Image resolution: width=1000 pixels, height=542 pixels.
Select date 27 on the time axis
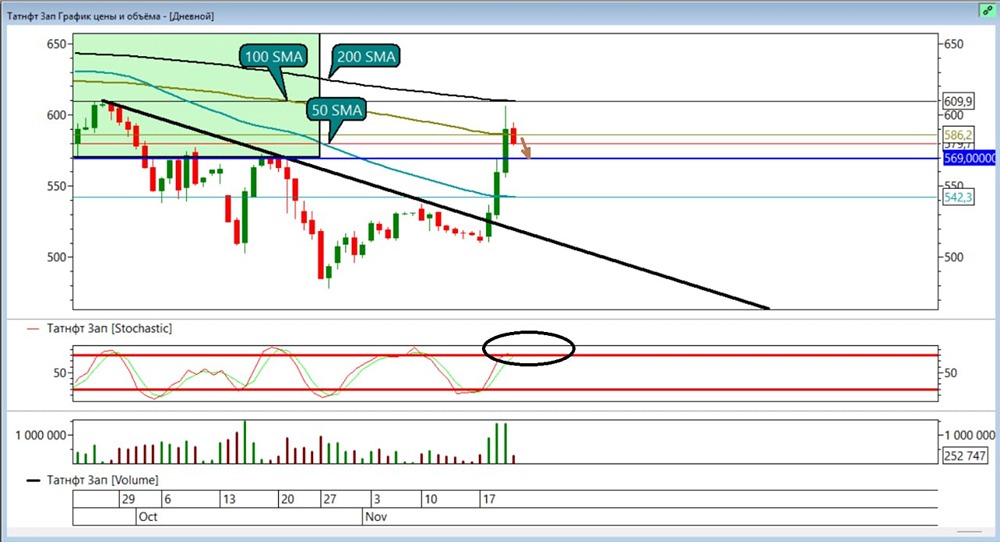click(x=330, y=499)
